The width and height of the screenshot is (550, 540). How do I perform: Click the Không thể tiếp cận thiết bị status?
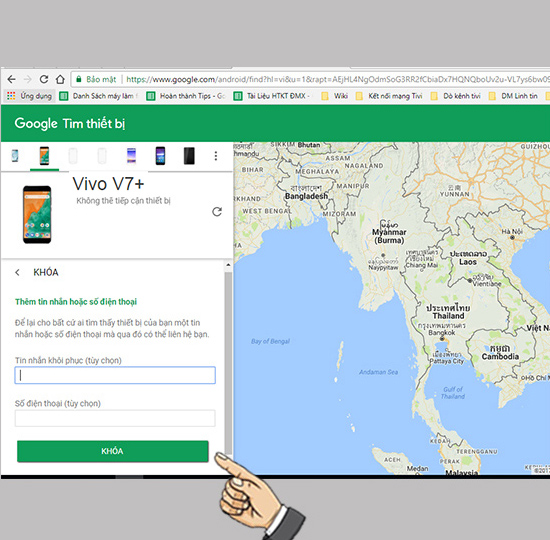pos(123,201)
